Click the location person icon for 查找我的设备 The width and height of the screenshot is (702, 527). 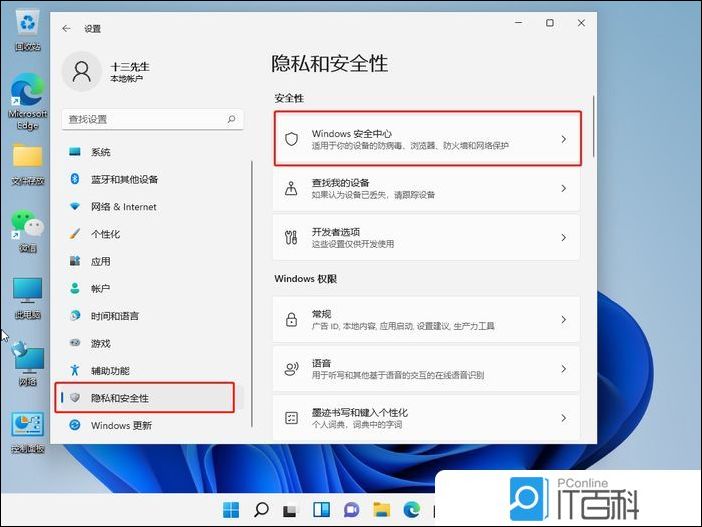(291, 189)
